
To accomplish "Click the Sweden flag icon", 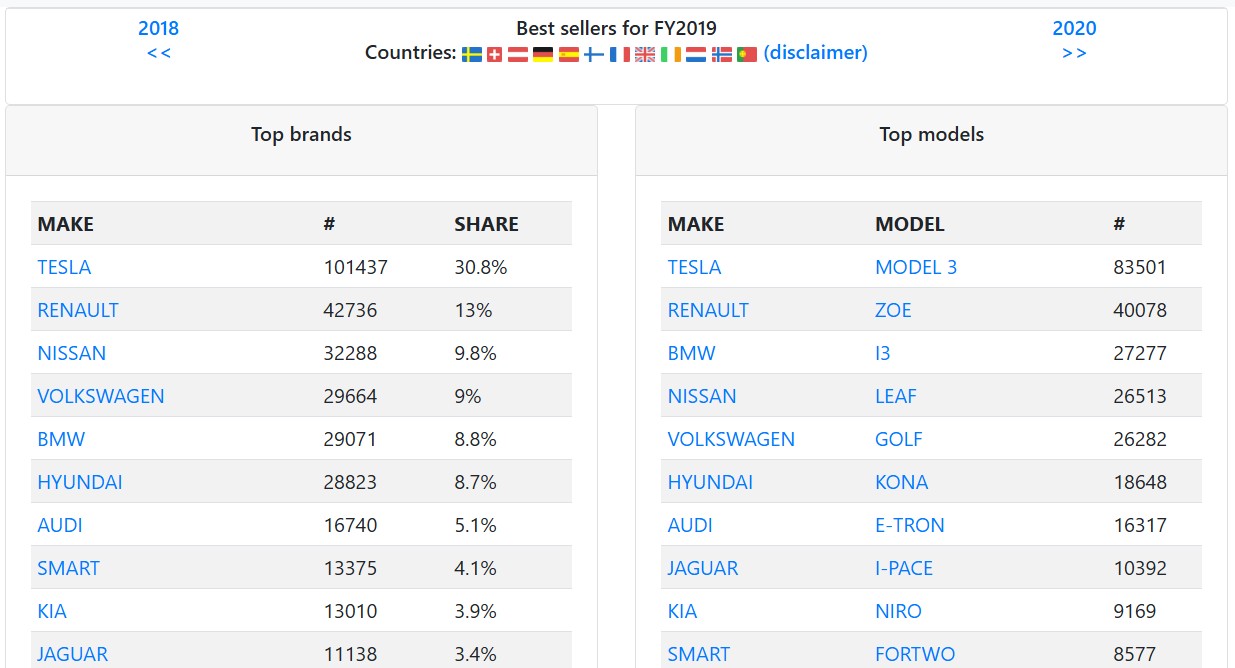I will pos(472,54).
